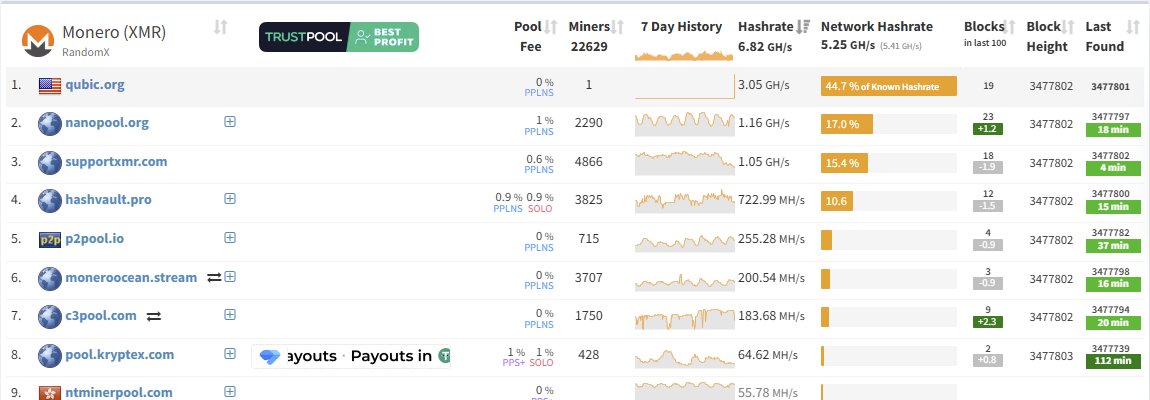The image size is (1150, 400).
Task: Expand ntminerpool.com row details
Action: click(x=230, y=391)
